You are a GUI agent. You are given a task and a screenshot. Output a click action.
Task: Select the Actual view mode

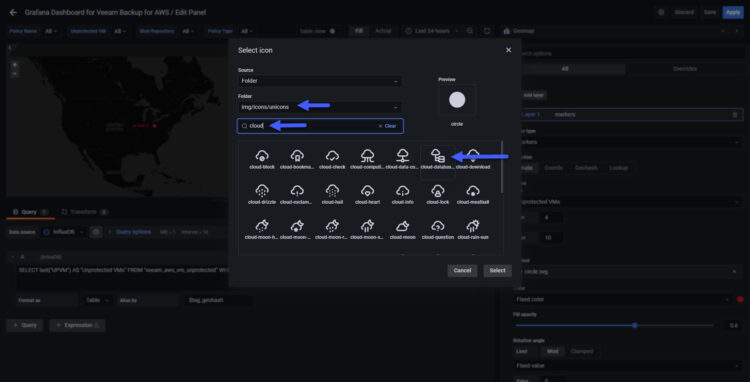[x=383, y=31]
